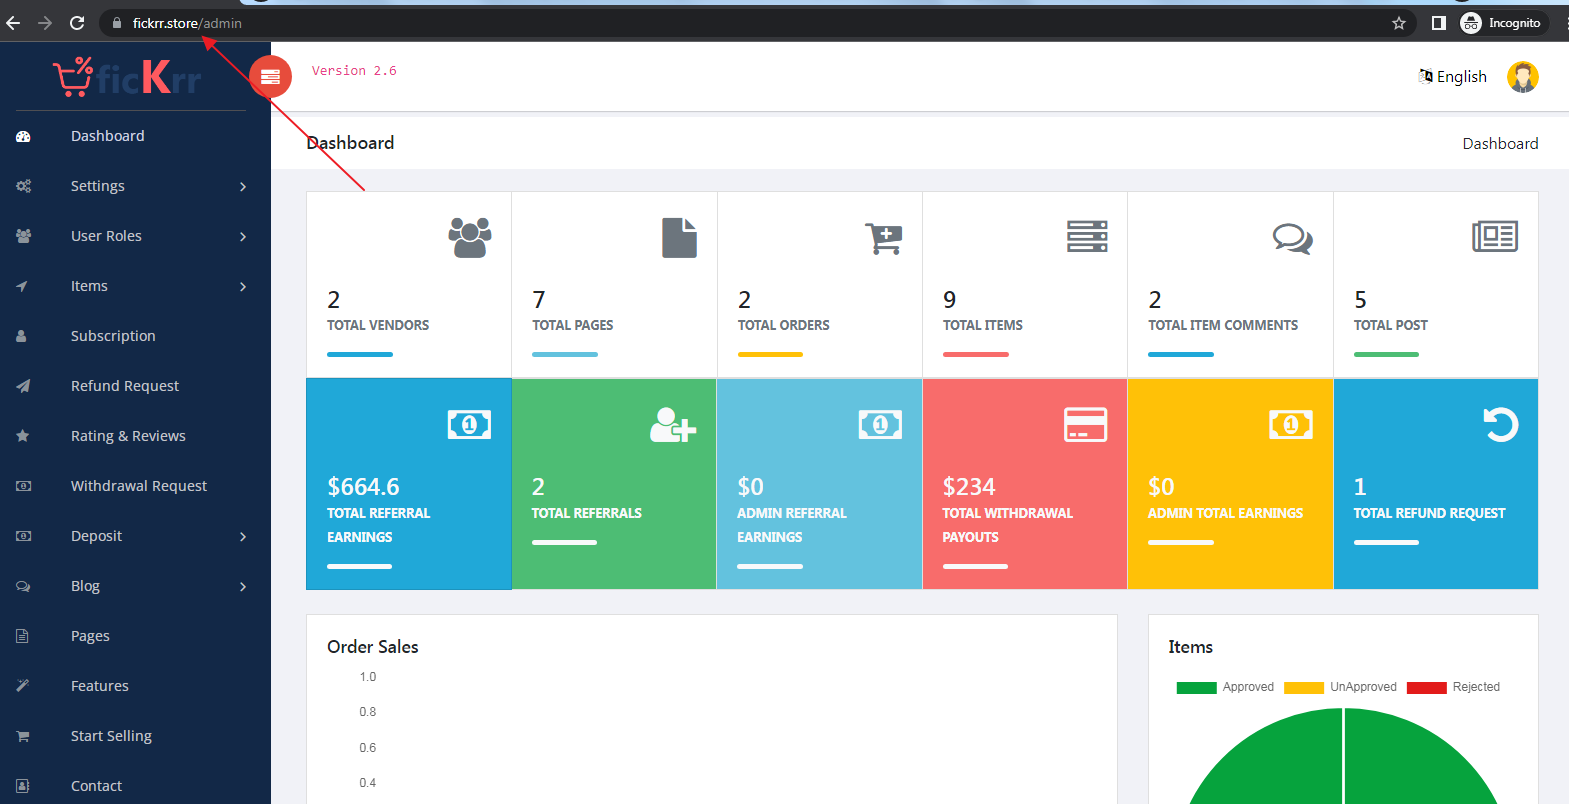Click the translate icon beside English

(x=1425, y=76)
